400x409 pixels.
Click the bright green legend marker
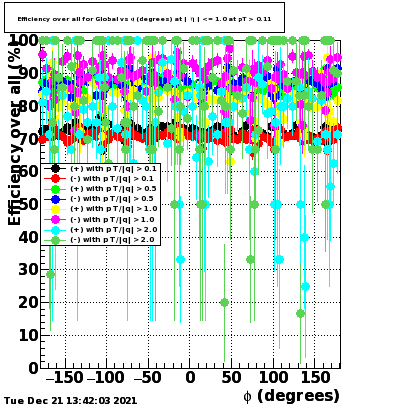[56, 189]
